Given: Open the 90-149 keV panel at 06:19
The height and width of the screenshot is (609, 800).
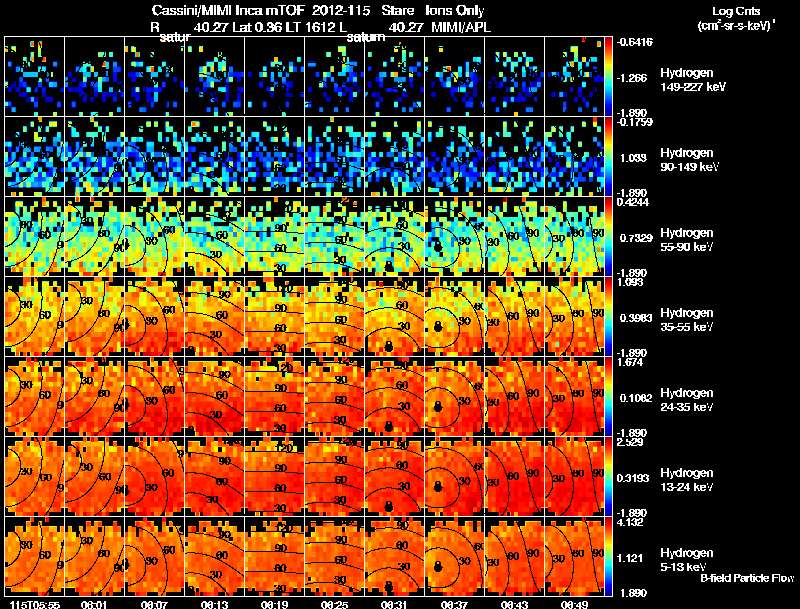Looking at the screenshot, I should (274, 157).
